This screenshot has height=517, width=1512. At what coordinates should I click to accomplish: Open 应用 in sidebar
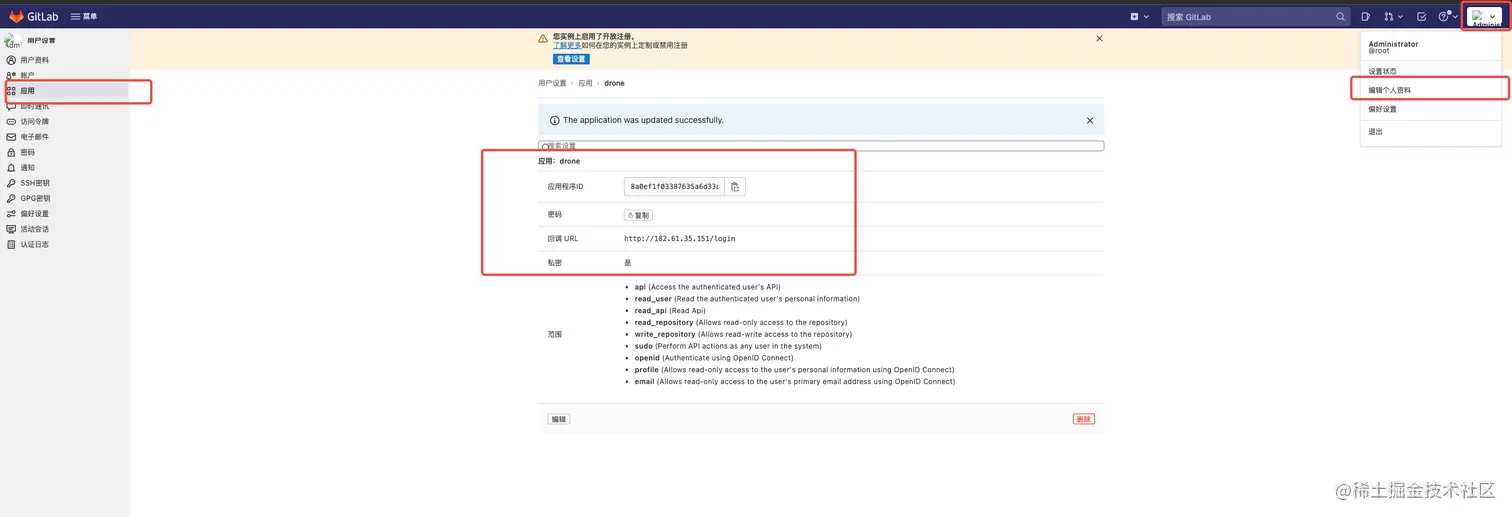(x=65, y=91)
